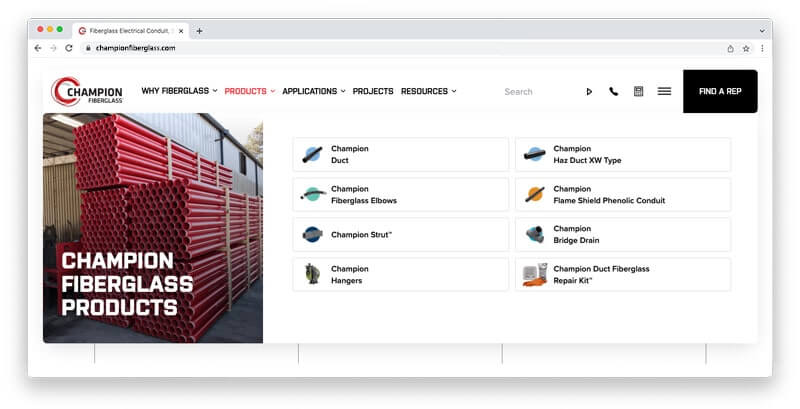Open the Why Fiberglass menu
The width and height of the screenshot is (800, 409).
(175, 91)
